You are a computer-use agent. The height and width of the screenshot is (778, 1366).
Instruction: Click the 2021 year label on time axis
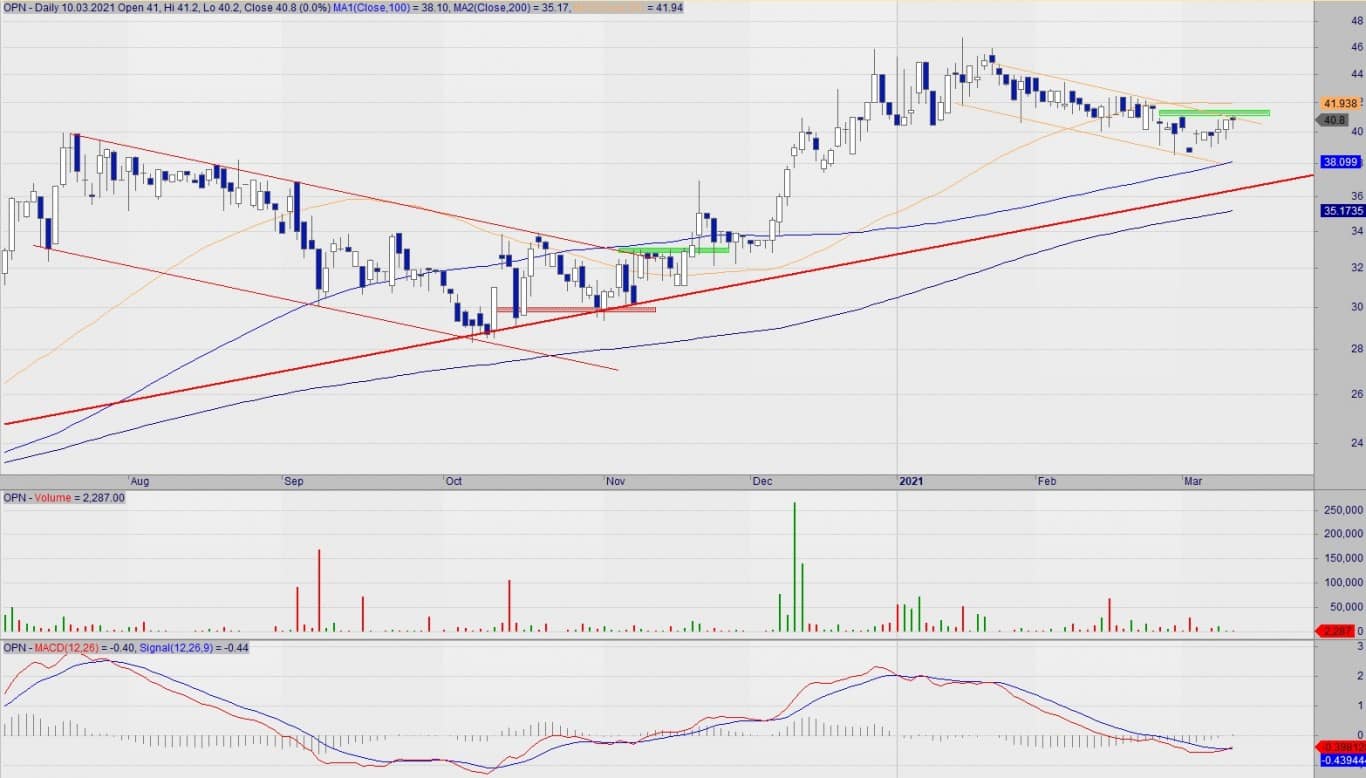[910, 482]
